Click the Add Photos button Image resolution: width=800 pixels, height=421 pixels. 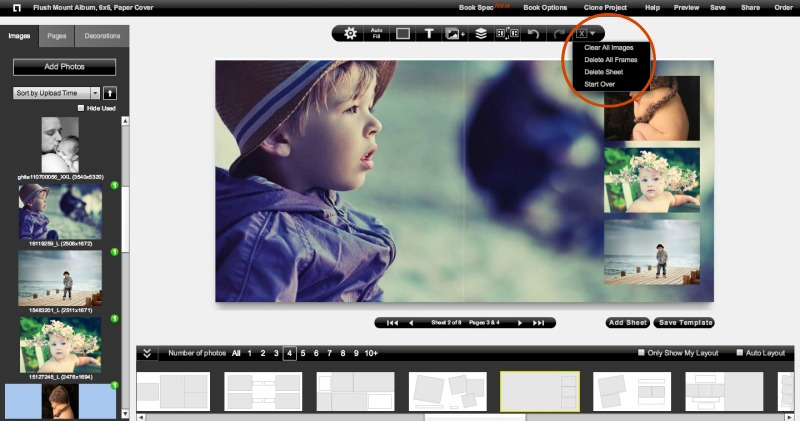tap(64, 67)
